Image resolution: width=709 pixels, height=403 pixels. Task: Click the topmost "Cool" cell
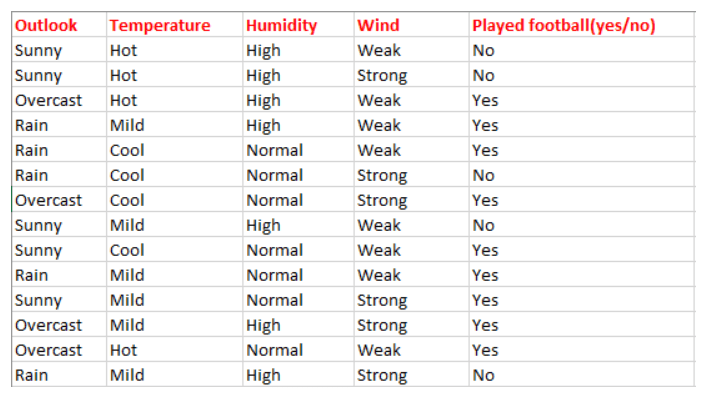(x=128, y=150)
